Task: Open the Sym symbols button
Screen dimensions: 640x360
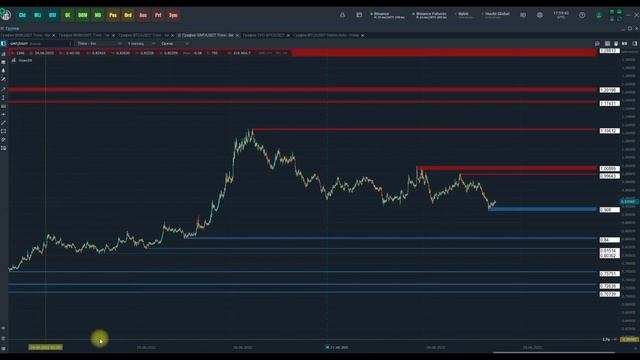Action: (x=173, y=15)
